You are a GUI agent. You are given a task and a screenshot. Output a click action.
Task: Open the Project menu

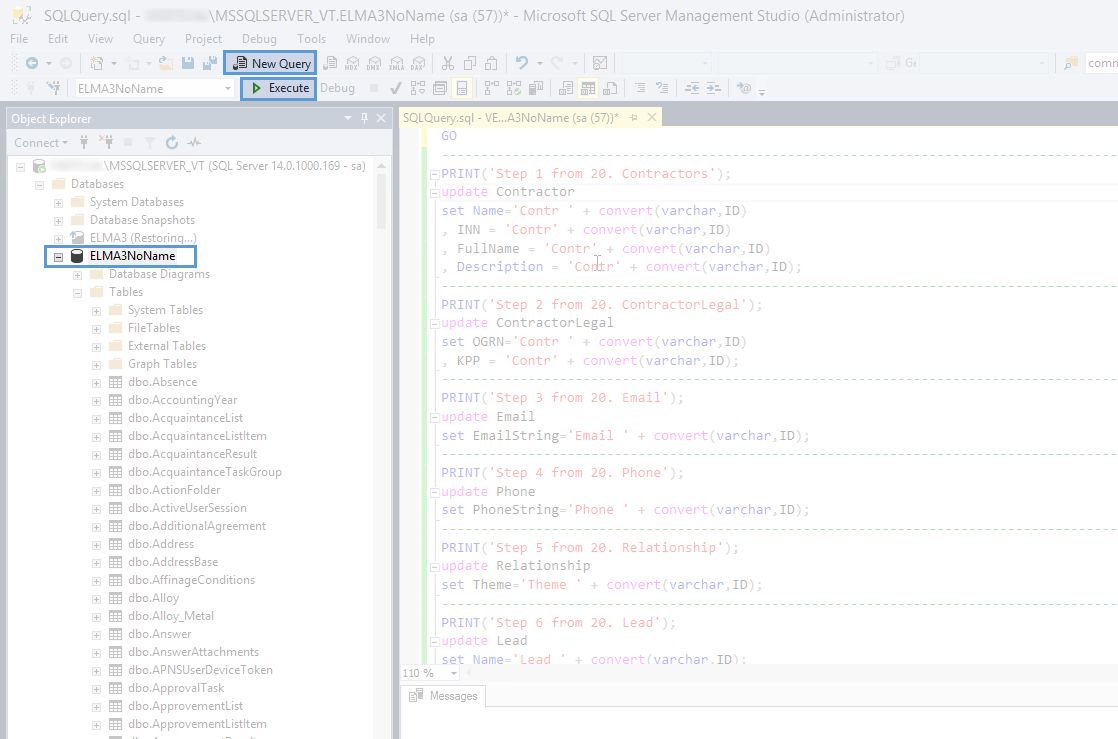point(203,39)
